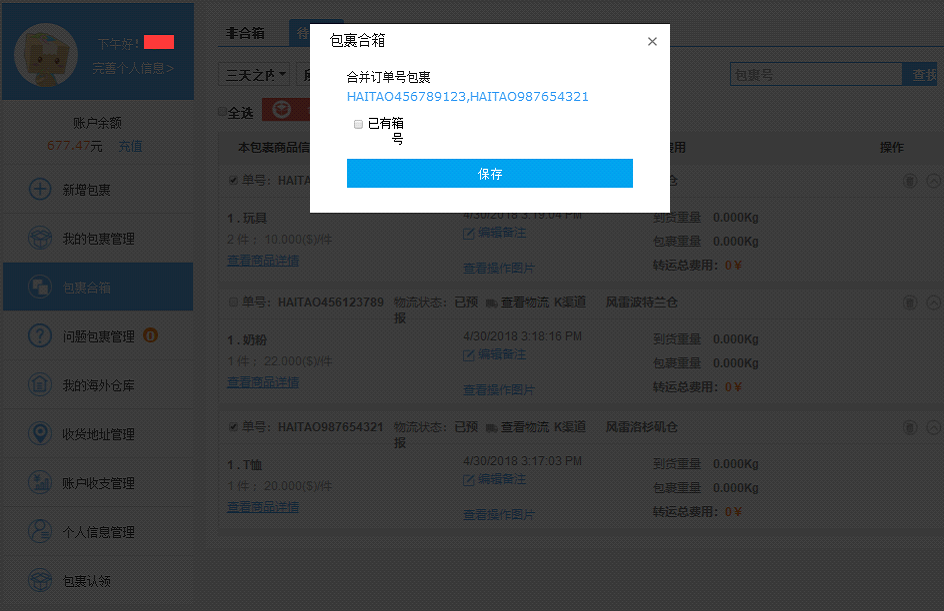This screenshot has width=944, height=611.
Task: Click the red merge packages button icon
Action: coord(282,110)
